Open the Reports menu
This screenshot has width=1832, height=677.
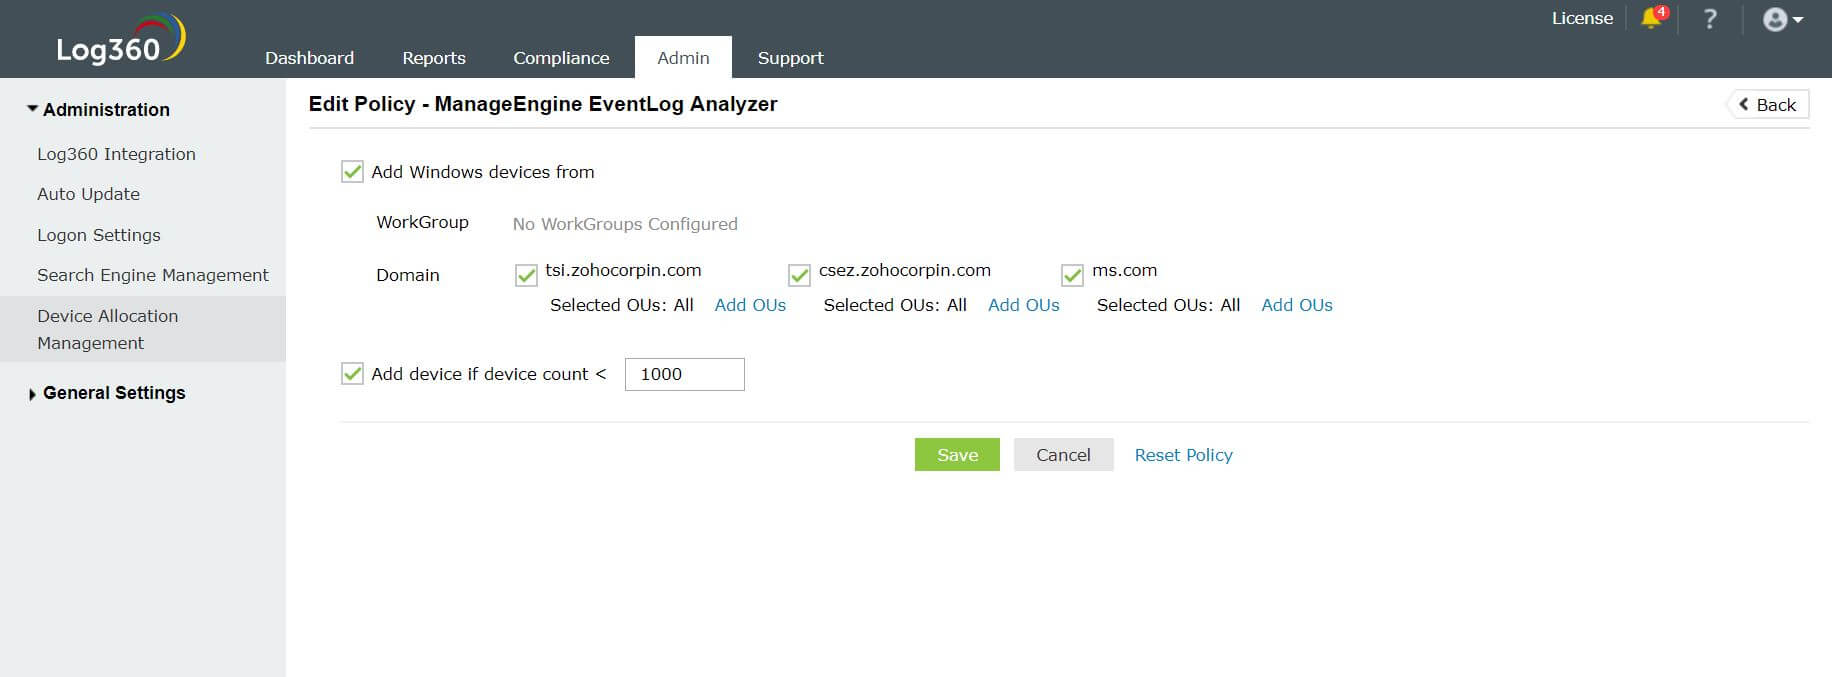tap(433, 57)
